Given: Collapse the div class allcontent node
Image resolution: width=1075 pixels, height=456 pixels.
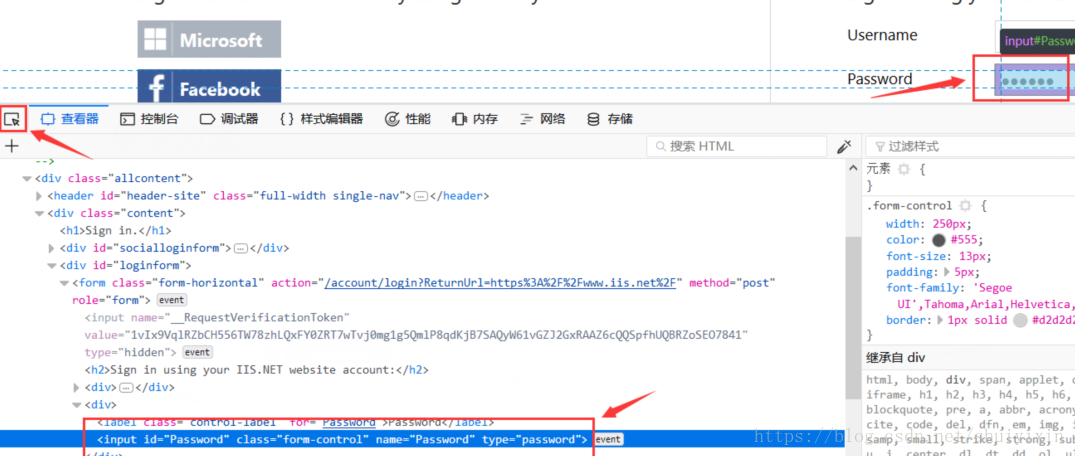Looking at the screenshot, I should pyautogui.click(x=27, y=179).
